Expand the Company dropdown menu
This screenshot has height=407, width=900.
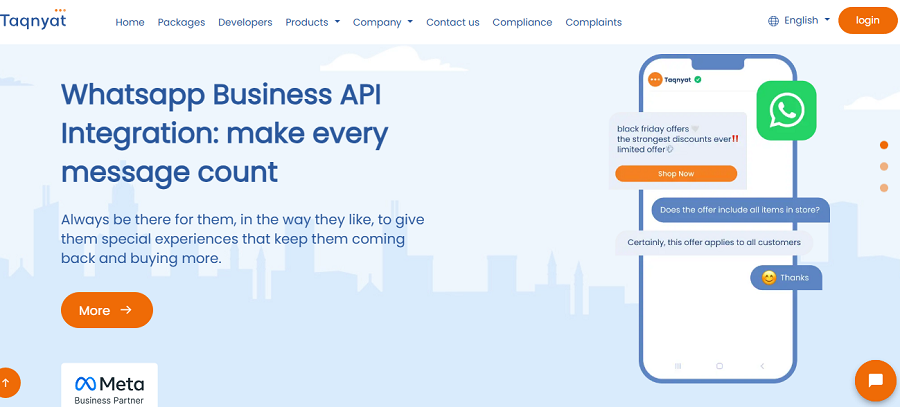point(383,22)
